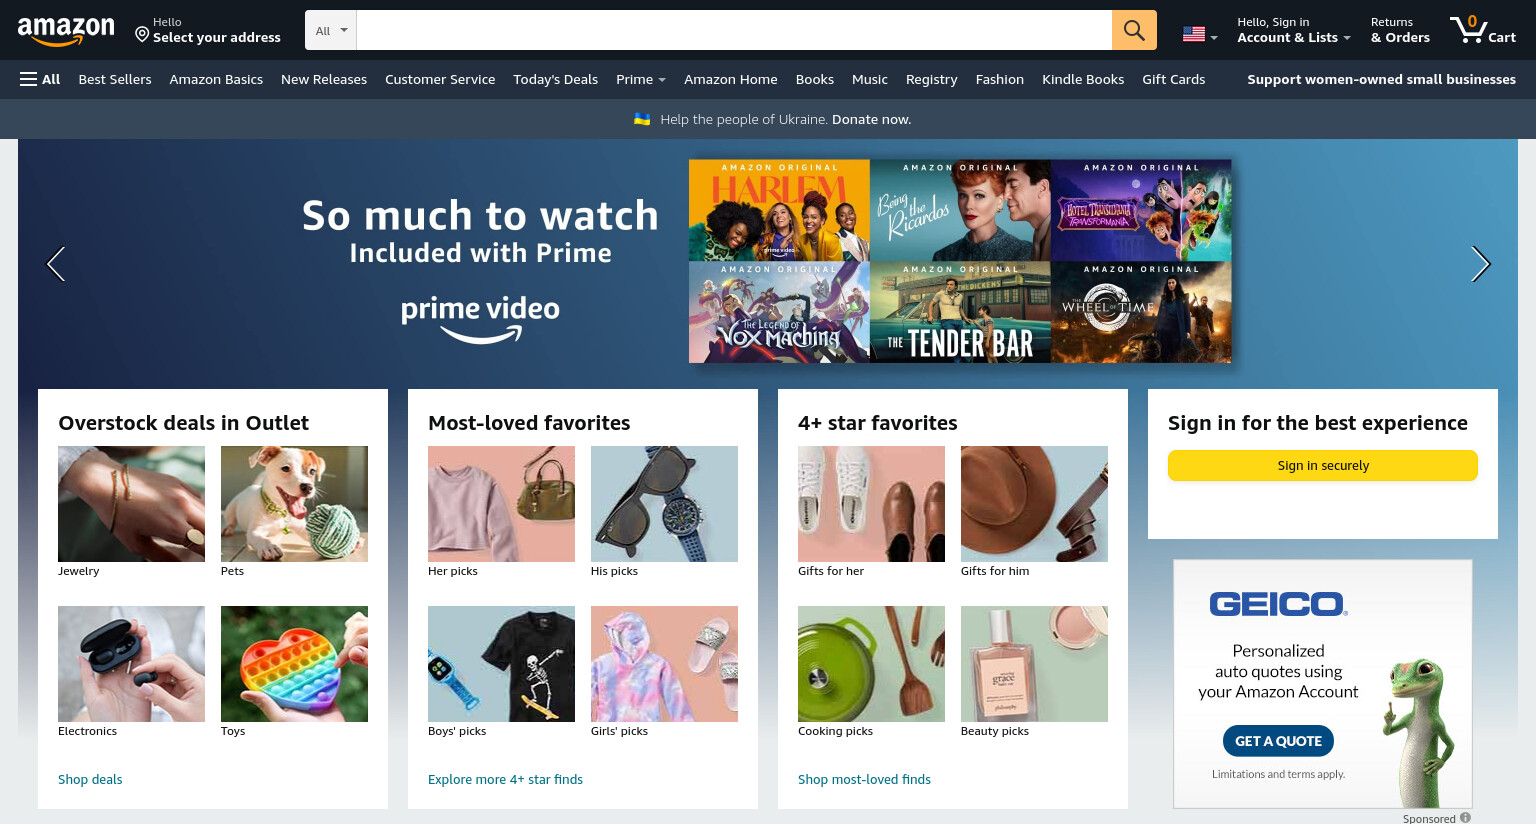
Task: Open Beauty picks image
Action: (x=1034, y=664)
